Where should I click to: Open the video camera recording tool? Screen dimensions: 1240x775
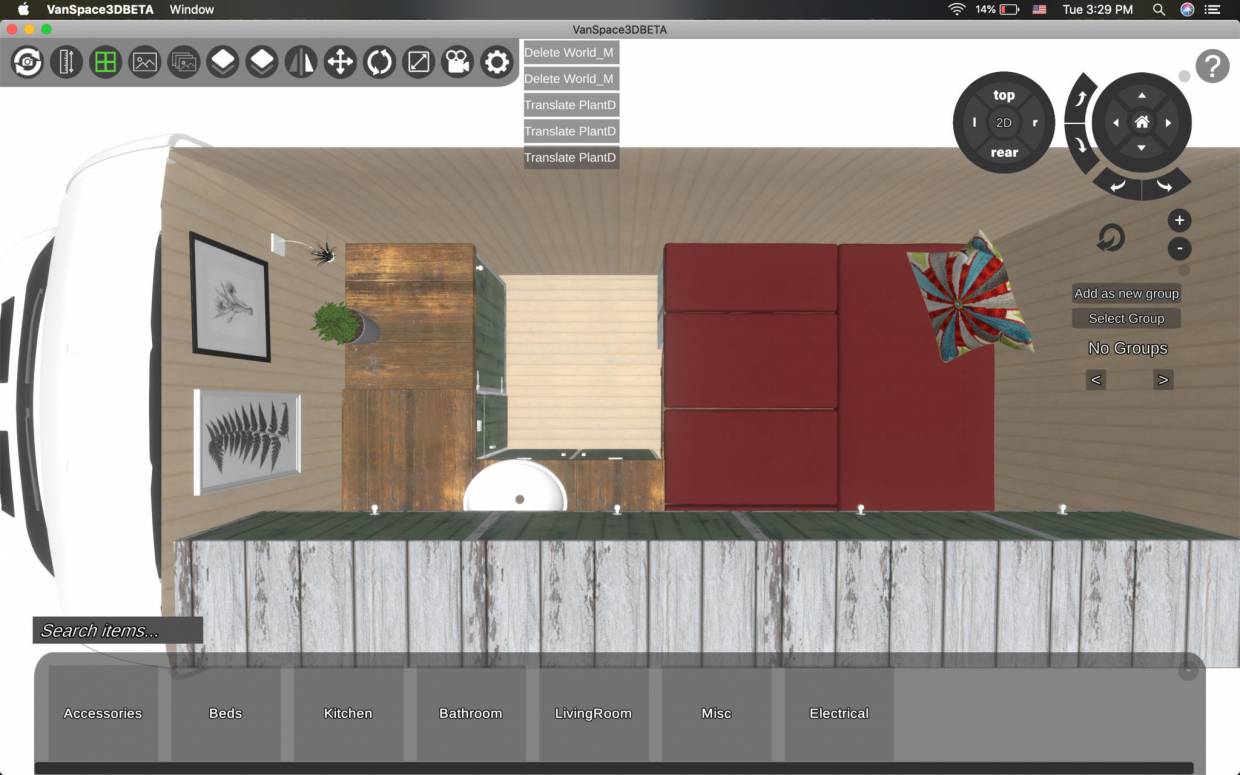[x=457, y=61]
